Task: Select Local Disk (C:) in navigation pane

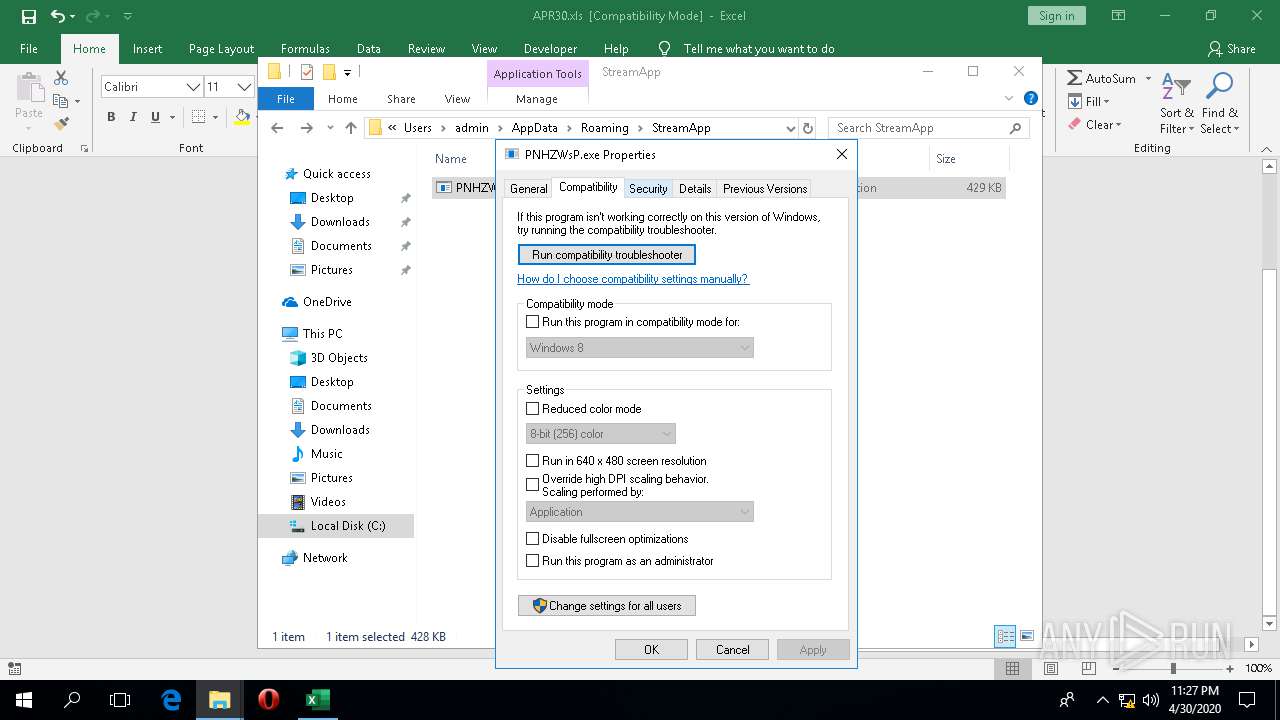Action: click(x=336, y=526)
